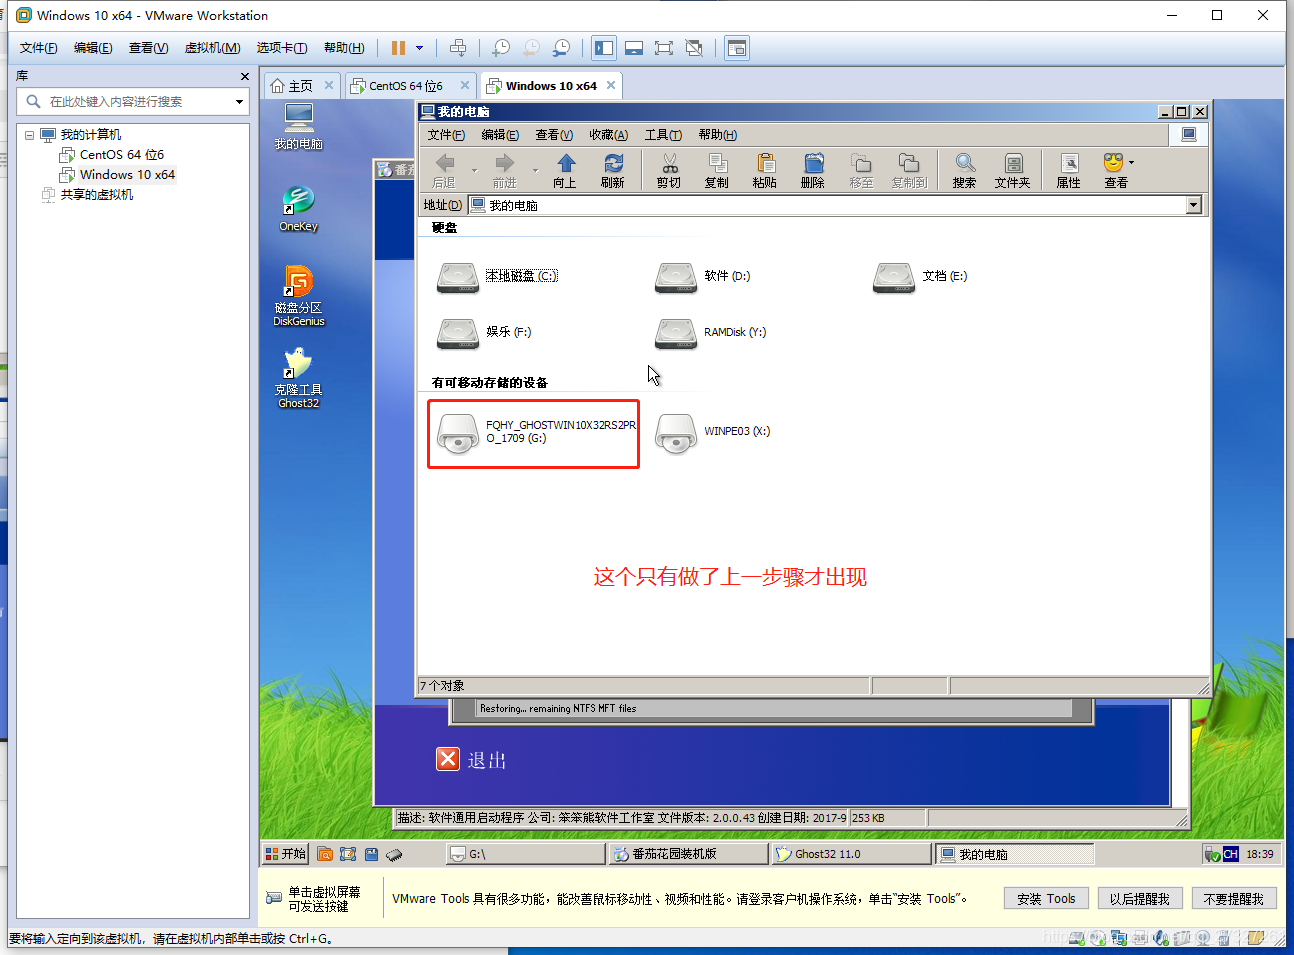Viewport: 1294px width, 955px height.
Task: Open the 地址 address bar dropdown
Action: (x=1193, y=205)
